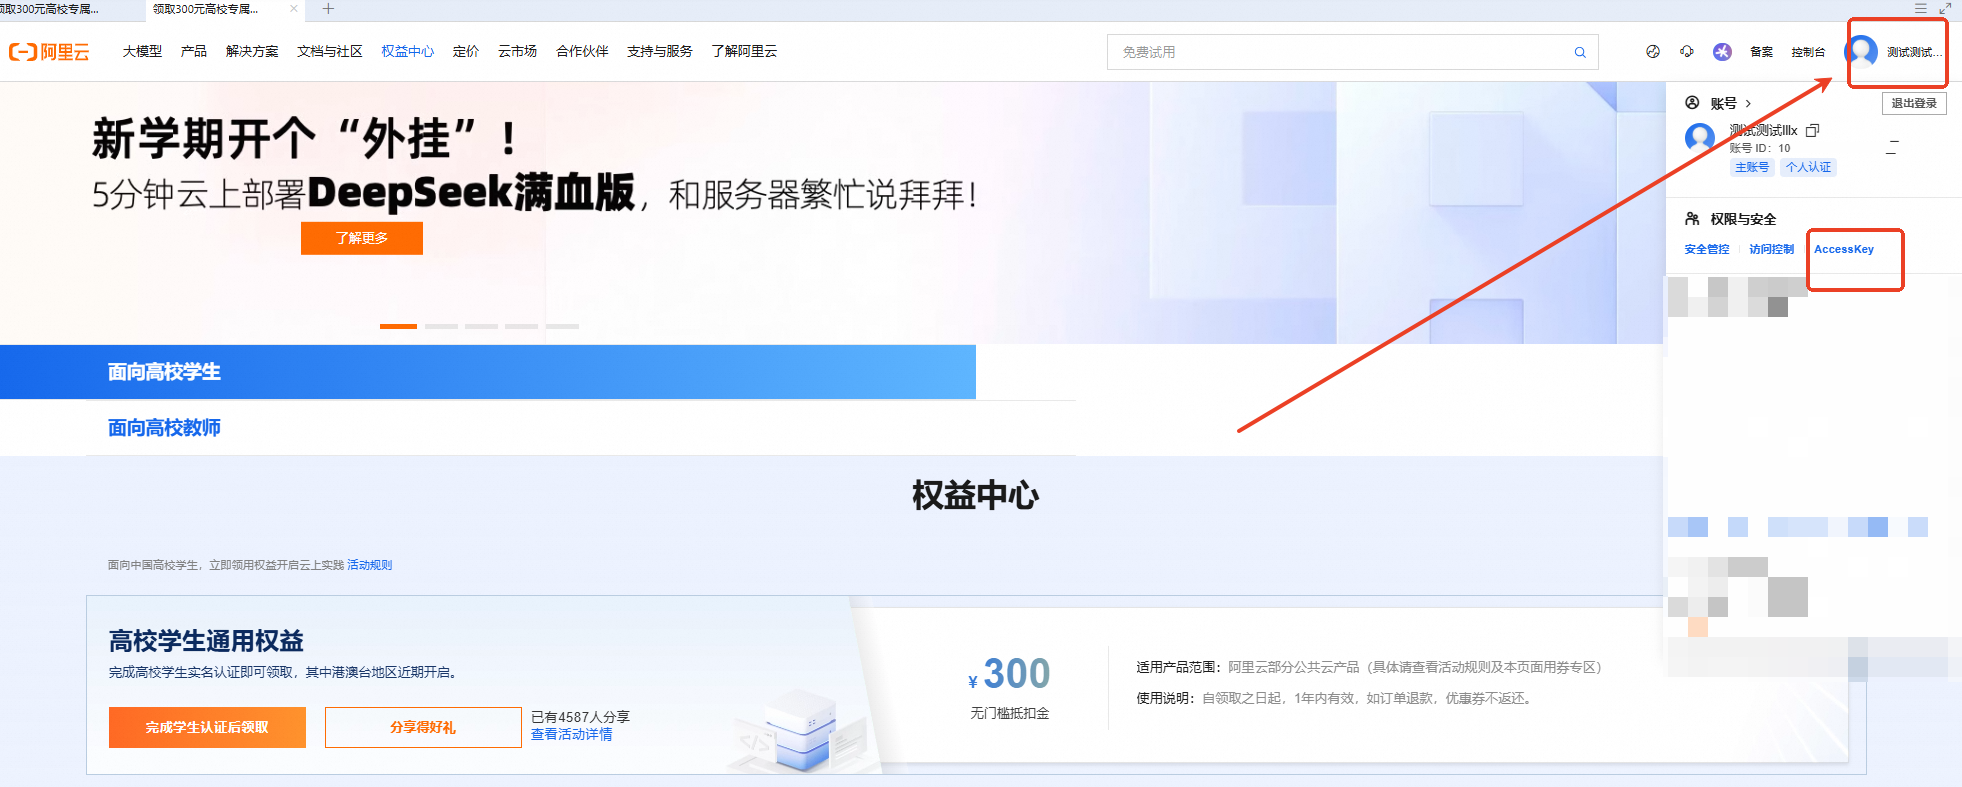Image resolution: width=1962 pixels, height=787 pixels.
Task: Select the 面向高校学生 tab
Action: click(x=488, y=372)
